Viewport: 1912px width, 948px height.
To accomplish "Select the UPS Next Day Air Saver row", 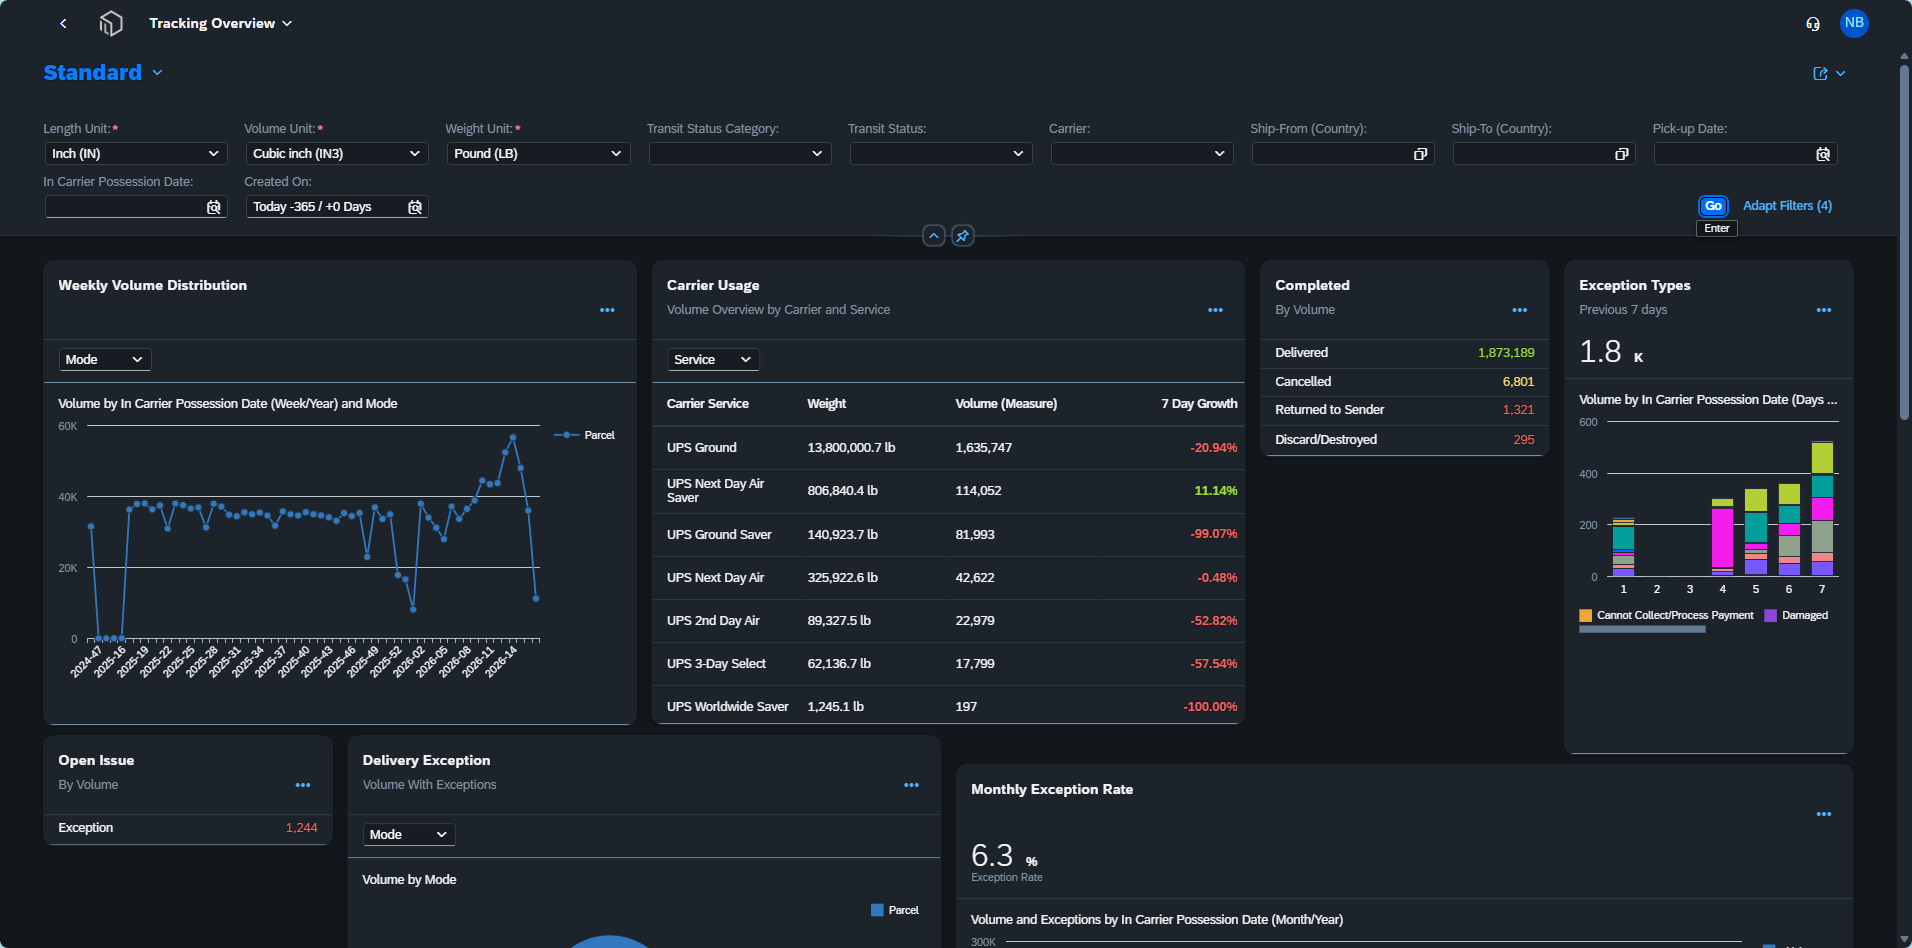I will pyautogui.click(x=948, y=491).
